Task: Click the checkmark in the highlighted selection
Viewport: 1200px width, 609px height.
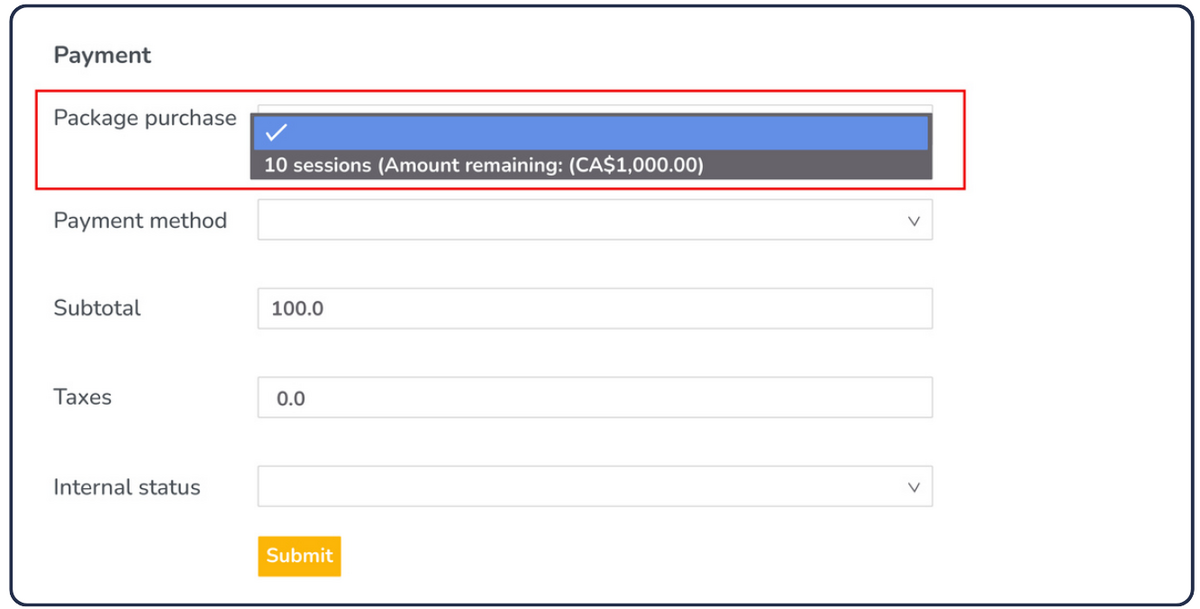Action: point(278,130)
